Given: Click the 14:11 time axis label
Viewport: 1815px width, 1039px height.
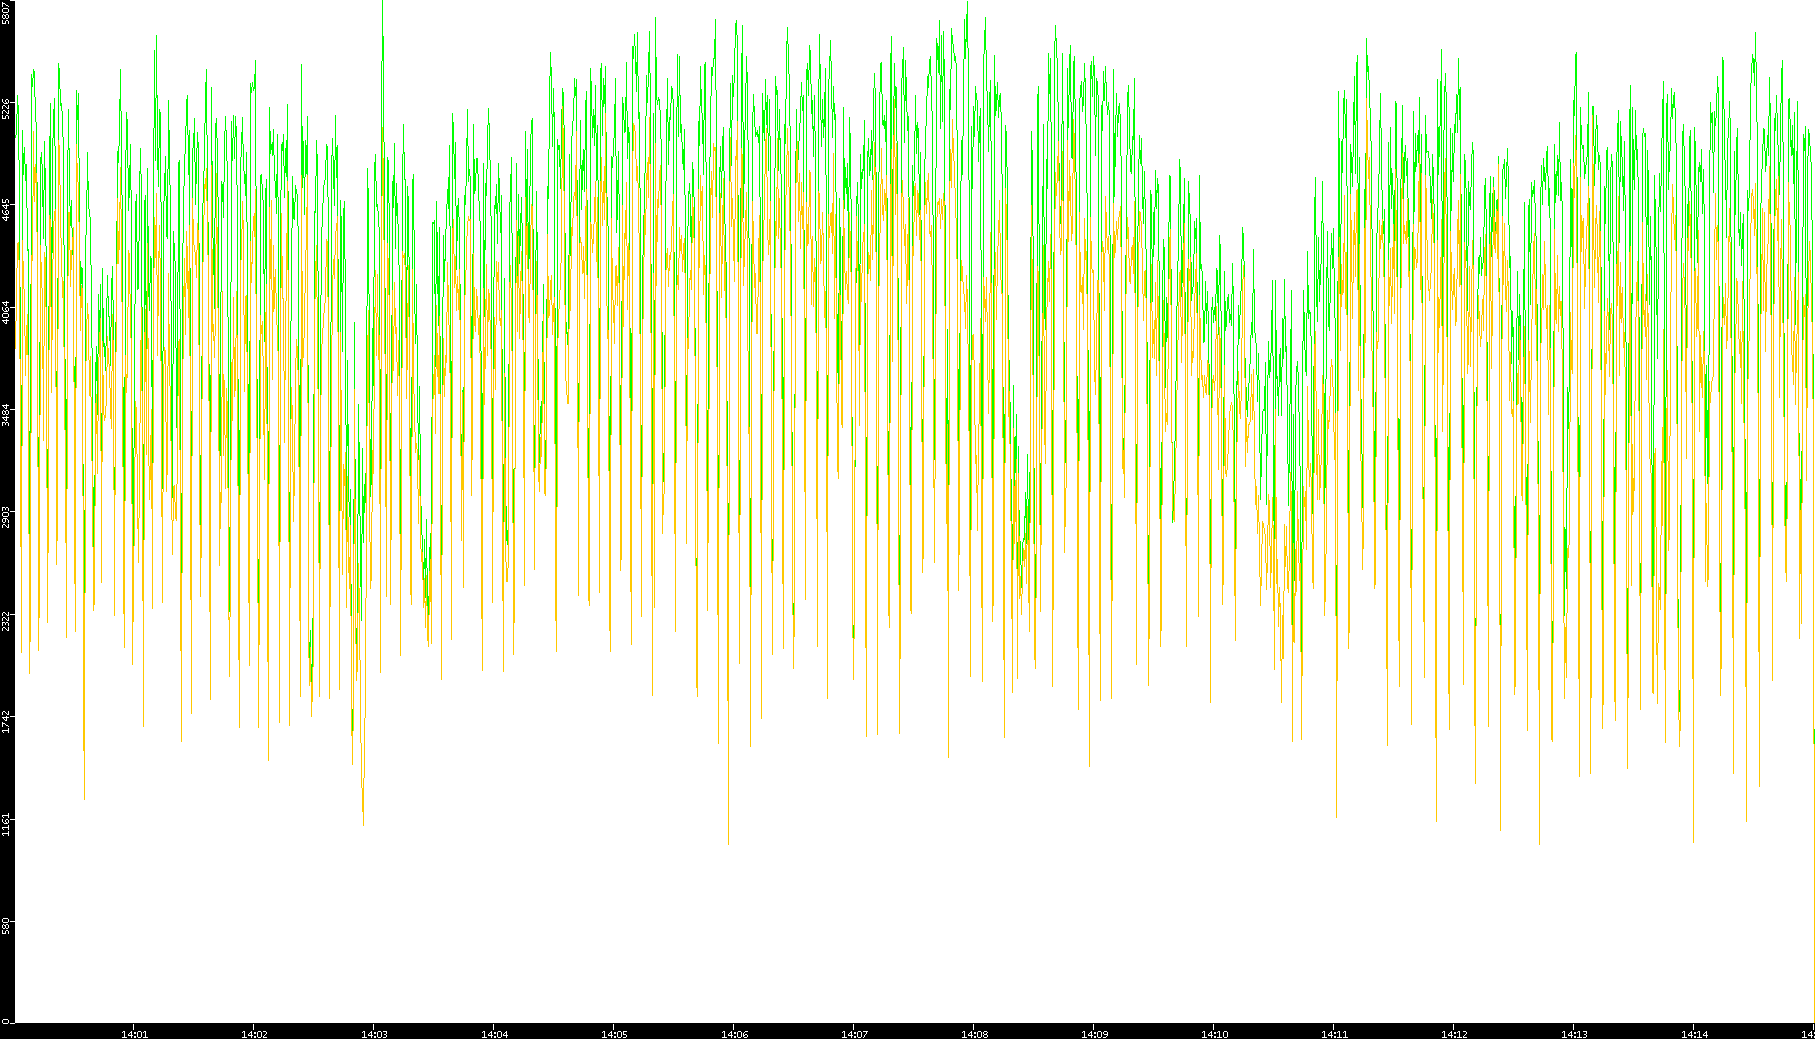Looking at the screenshot, I should pos(1334,1034).
